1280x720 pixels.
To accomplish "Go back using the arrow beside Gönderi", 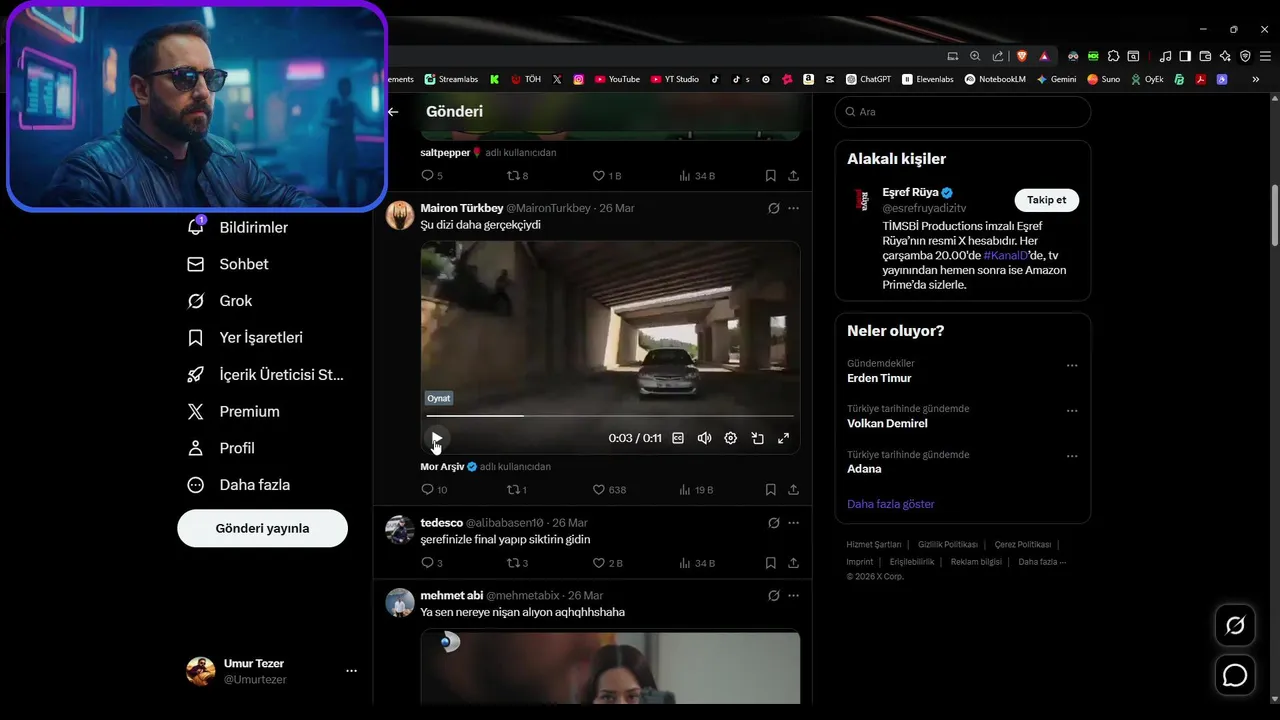I will tap(393, 112).
